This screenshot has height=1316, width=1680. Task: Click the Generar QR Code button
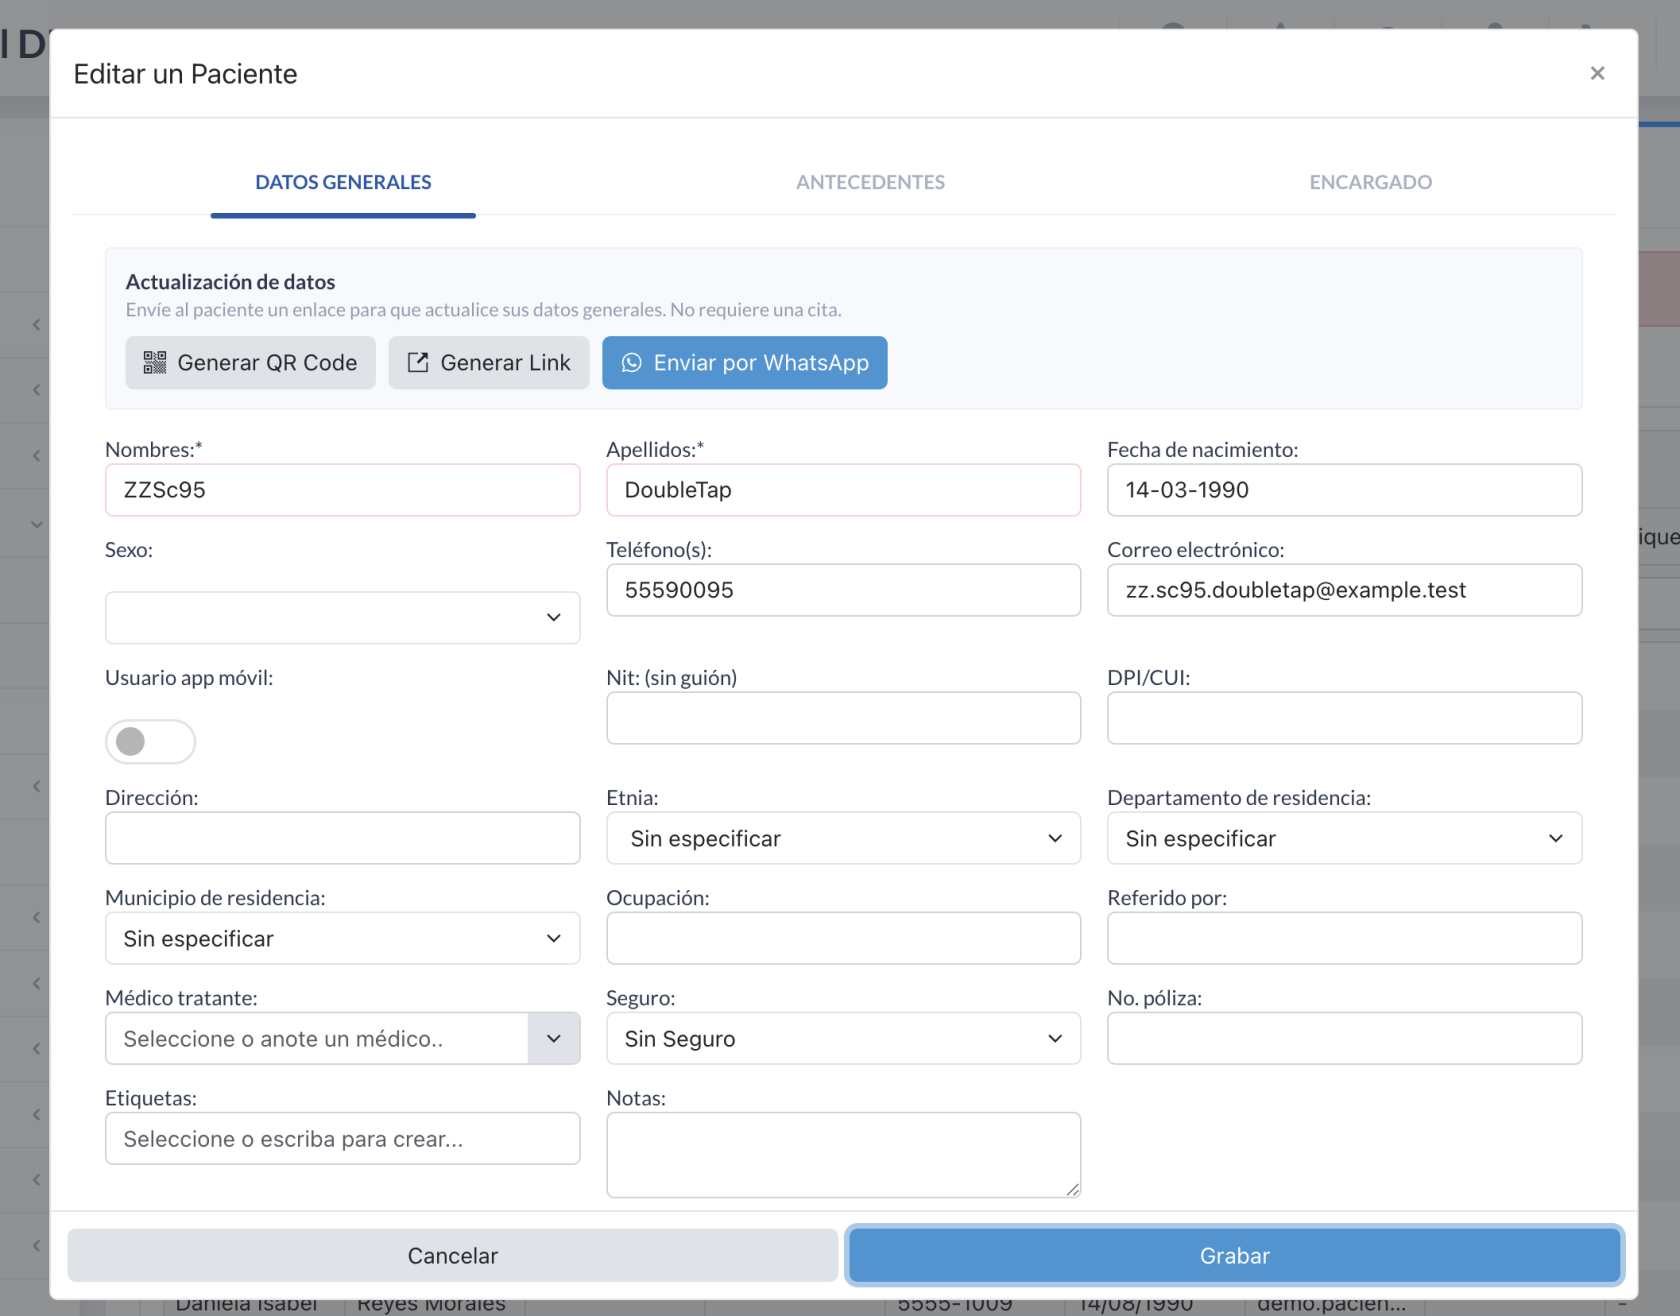pyautogui.click(x=250, y=363)
